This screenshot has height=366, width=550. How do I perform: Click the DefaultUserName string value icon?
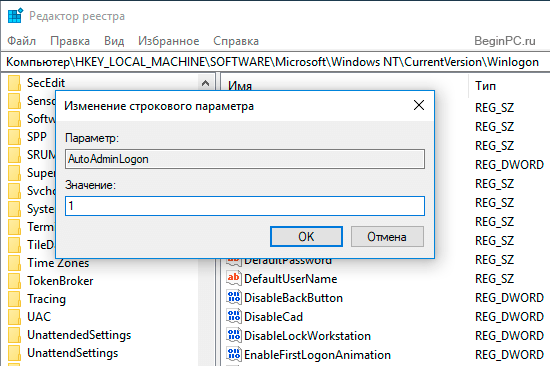(x=234, y=279)
